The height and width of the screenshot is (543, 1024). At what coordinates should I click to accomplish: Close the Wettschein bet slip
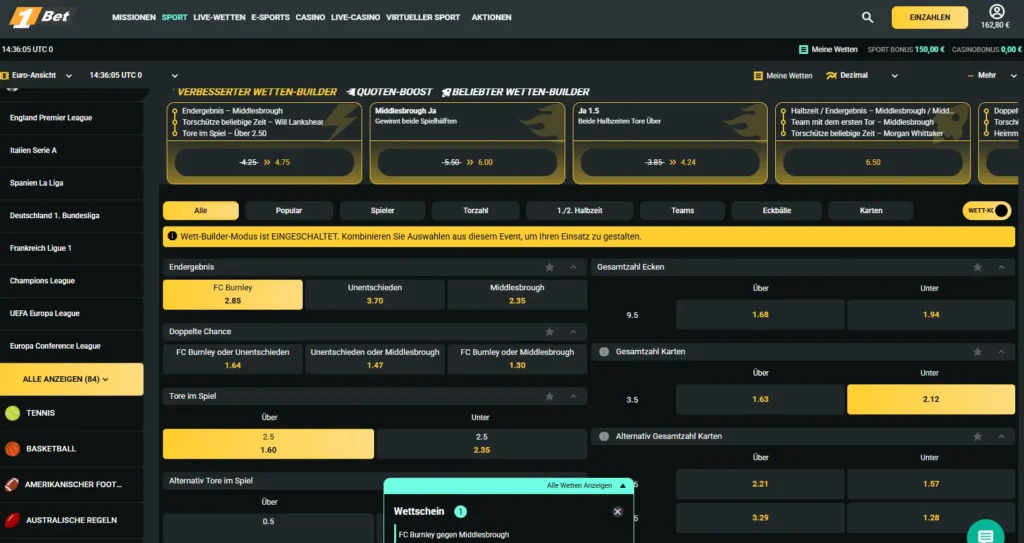coord(617,512)
